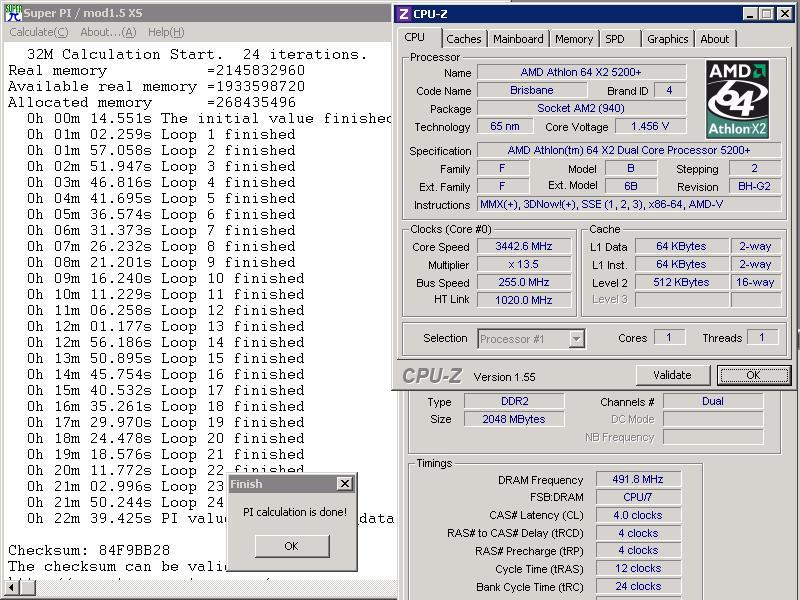
Task: Minimize the CPU-Z window
Action: pos(749,14)
